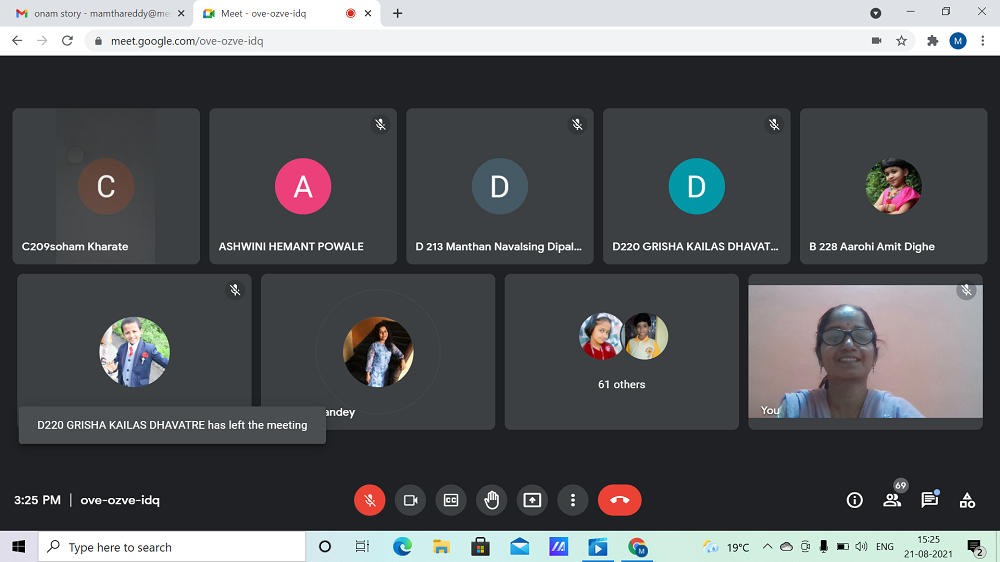Screen dimensions: 1000x562
Task: Show the participants list panel
Action: point(892,500)
